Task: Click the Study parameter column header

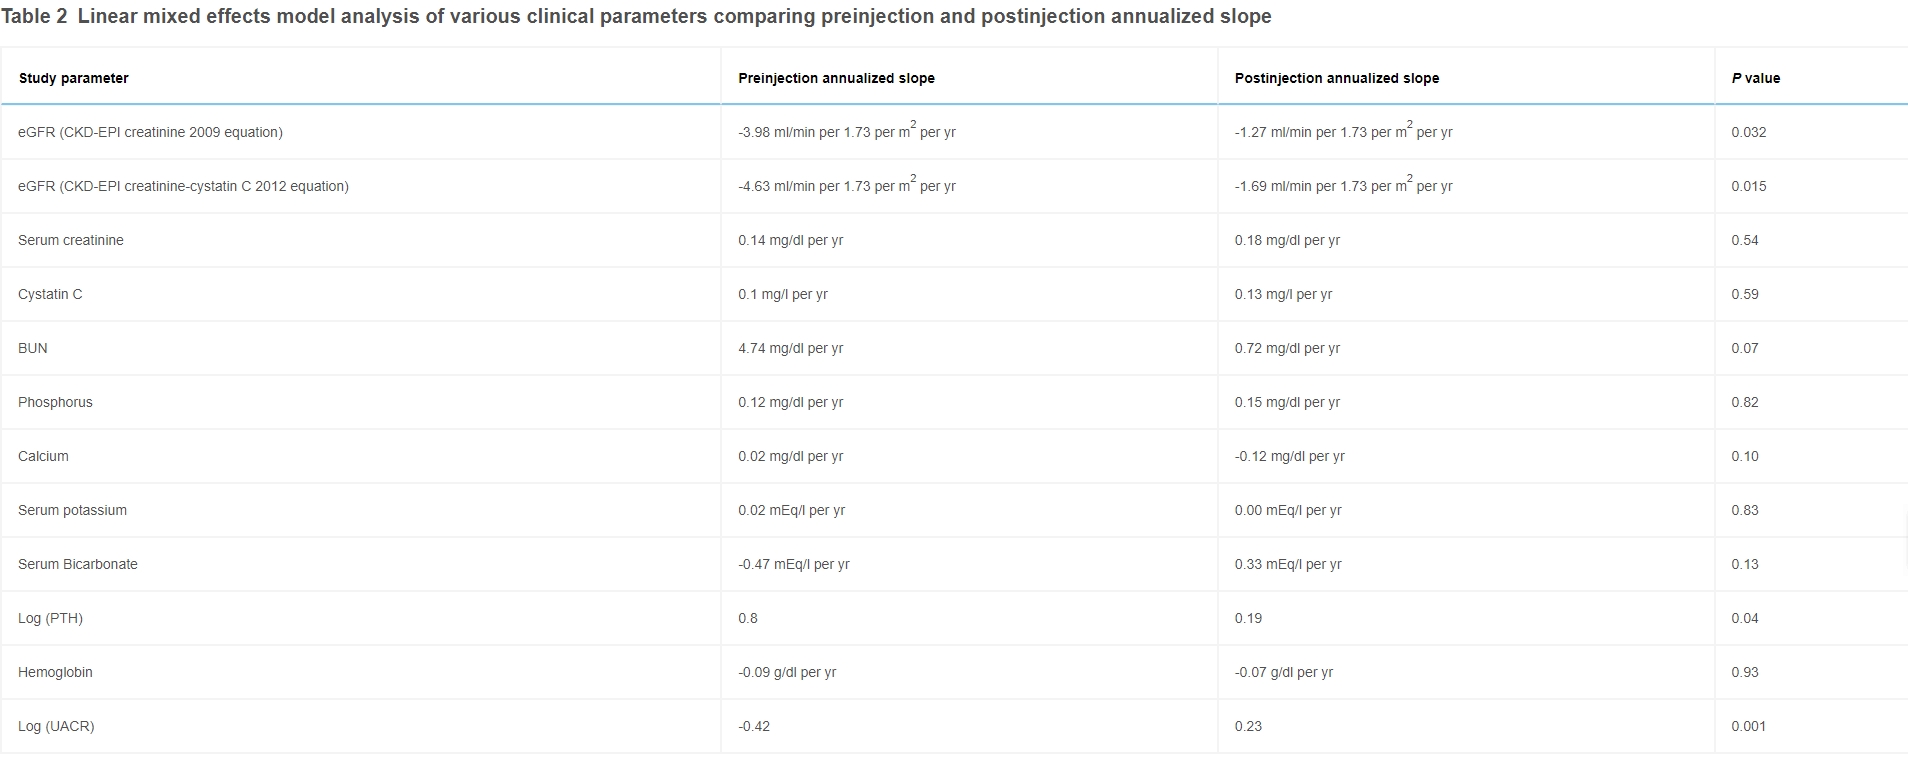Action: [x=73, y=78]
